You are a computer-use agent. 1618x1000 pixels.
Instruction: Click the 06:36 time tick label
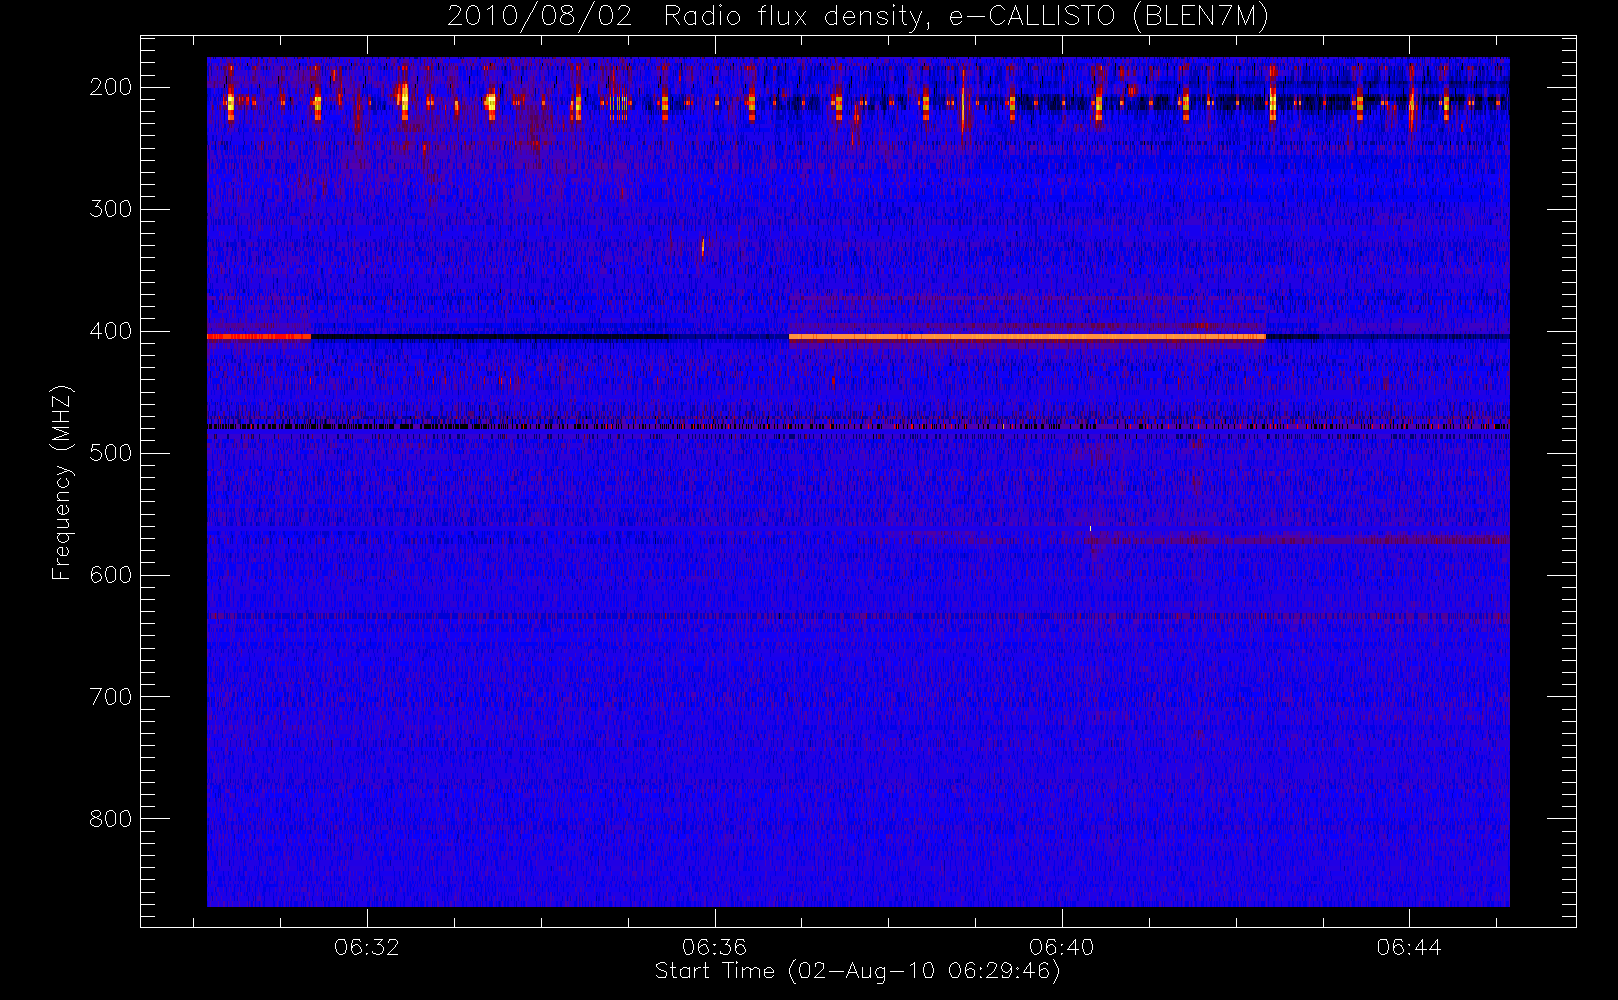point(714,947)
